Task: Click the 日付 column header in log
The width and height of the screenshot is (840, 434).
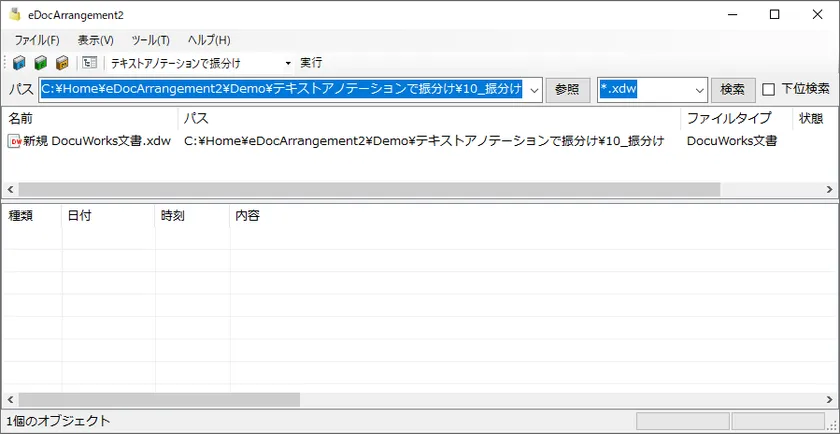Action: [109, 216]
